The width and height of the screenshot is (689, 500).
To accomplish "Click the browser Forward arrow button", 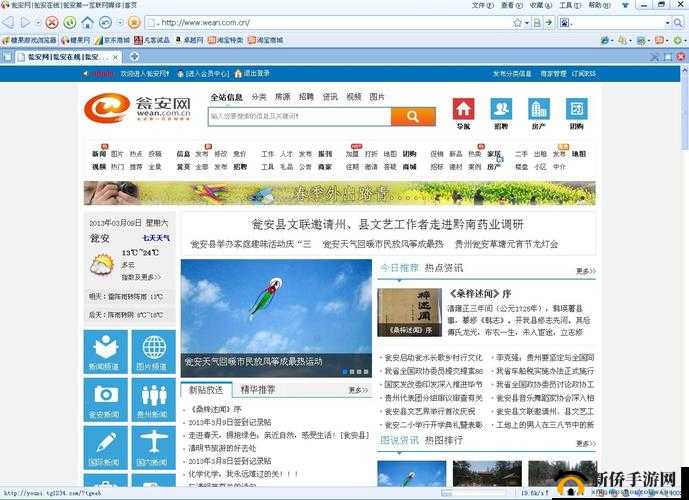I will 25,22.
